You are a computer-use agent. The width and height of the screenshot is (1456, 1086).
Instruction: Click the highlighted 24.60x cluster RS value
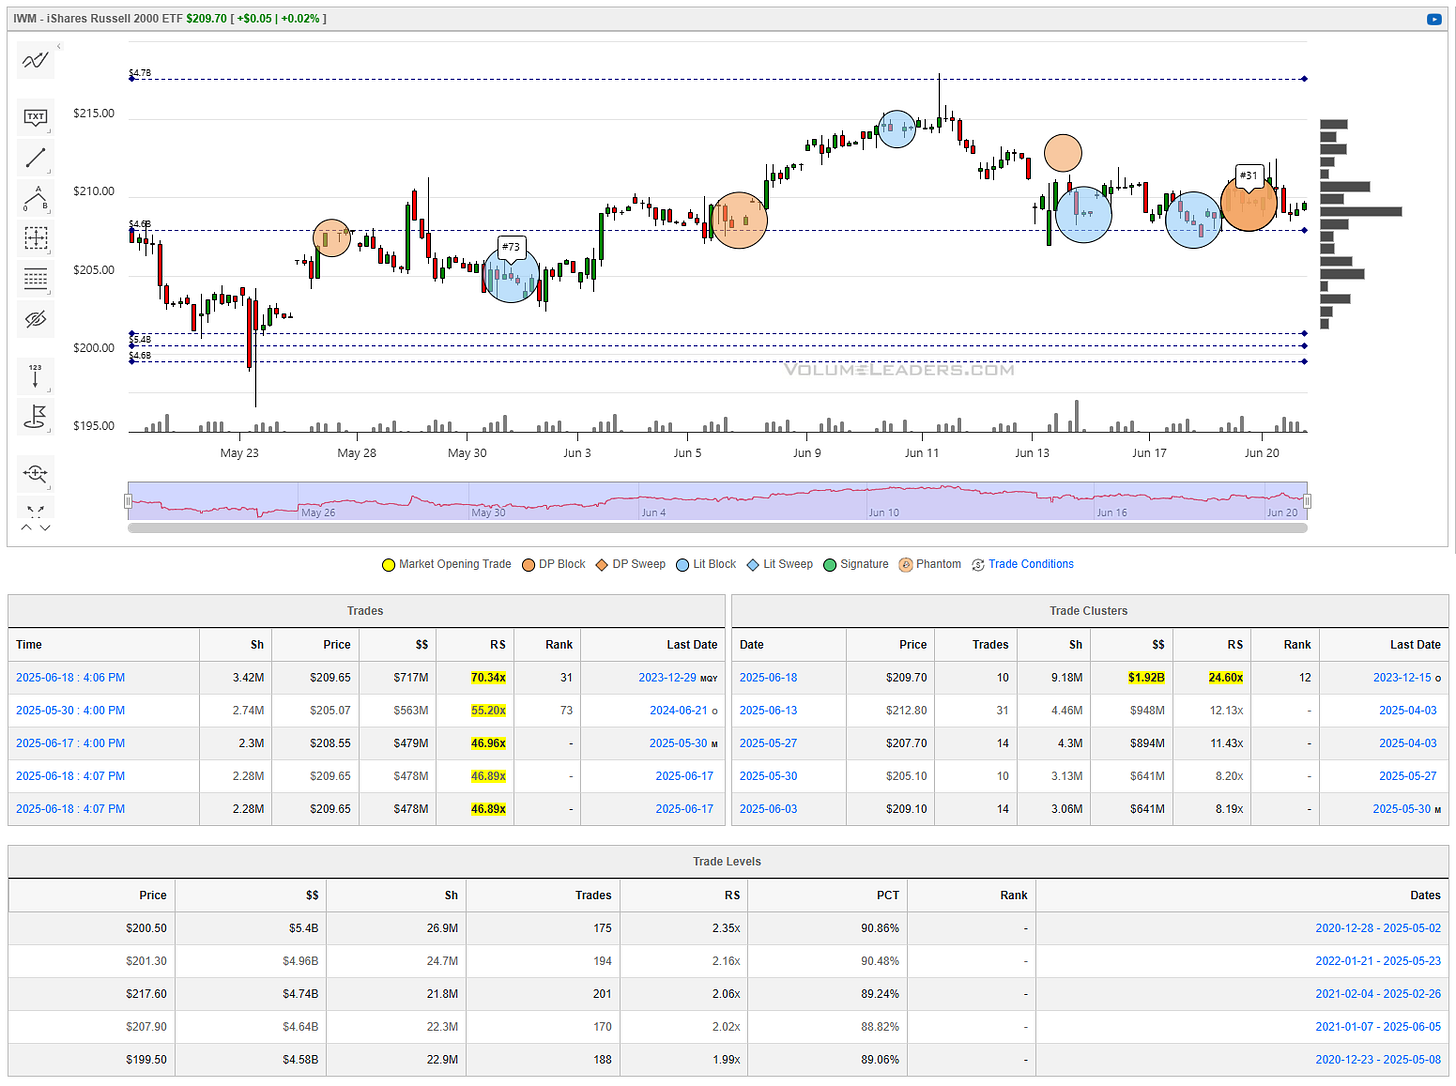[x=1225, y=678]
